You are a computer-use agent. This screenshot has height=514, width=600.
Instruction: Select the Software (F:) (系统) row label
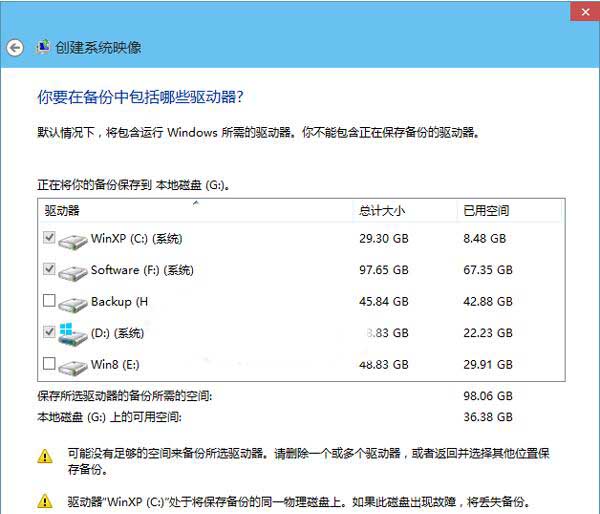pos(142,270)
